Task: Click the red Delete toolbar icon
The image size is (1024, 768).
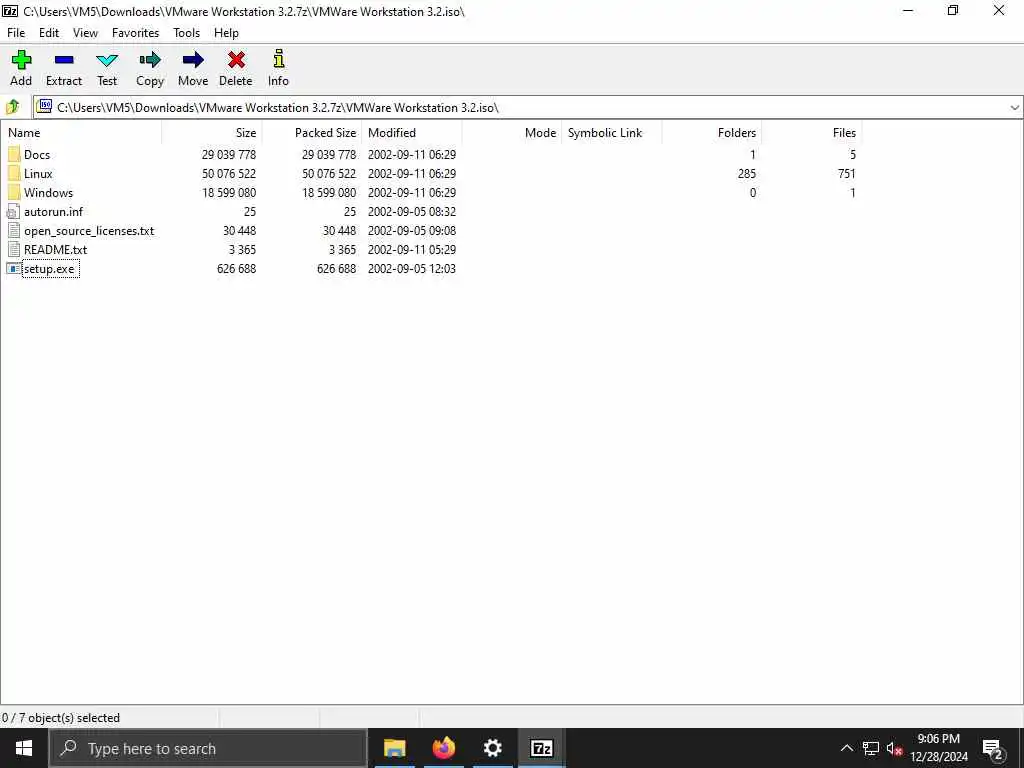Action: (x=236, y=60)
